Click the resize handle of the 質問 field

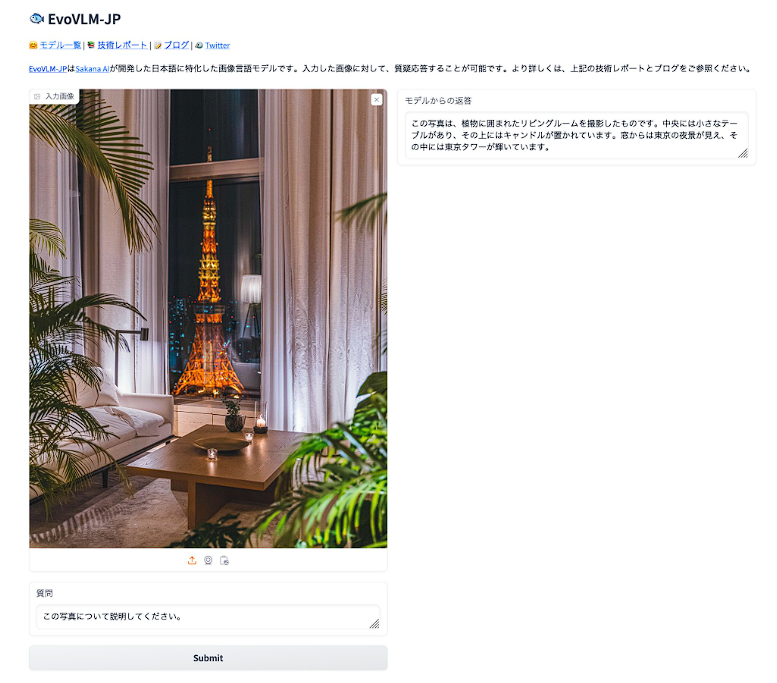coord(375,624)
